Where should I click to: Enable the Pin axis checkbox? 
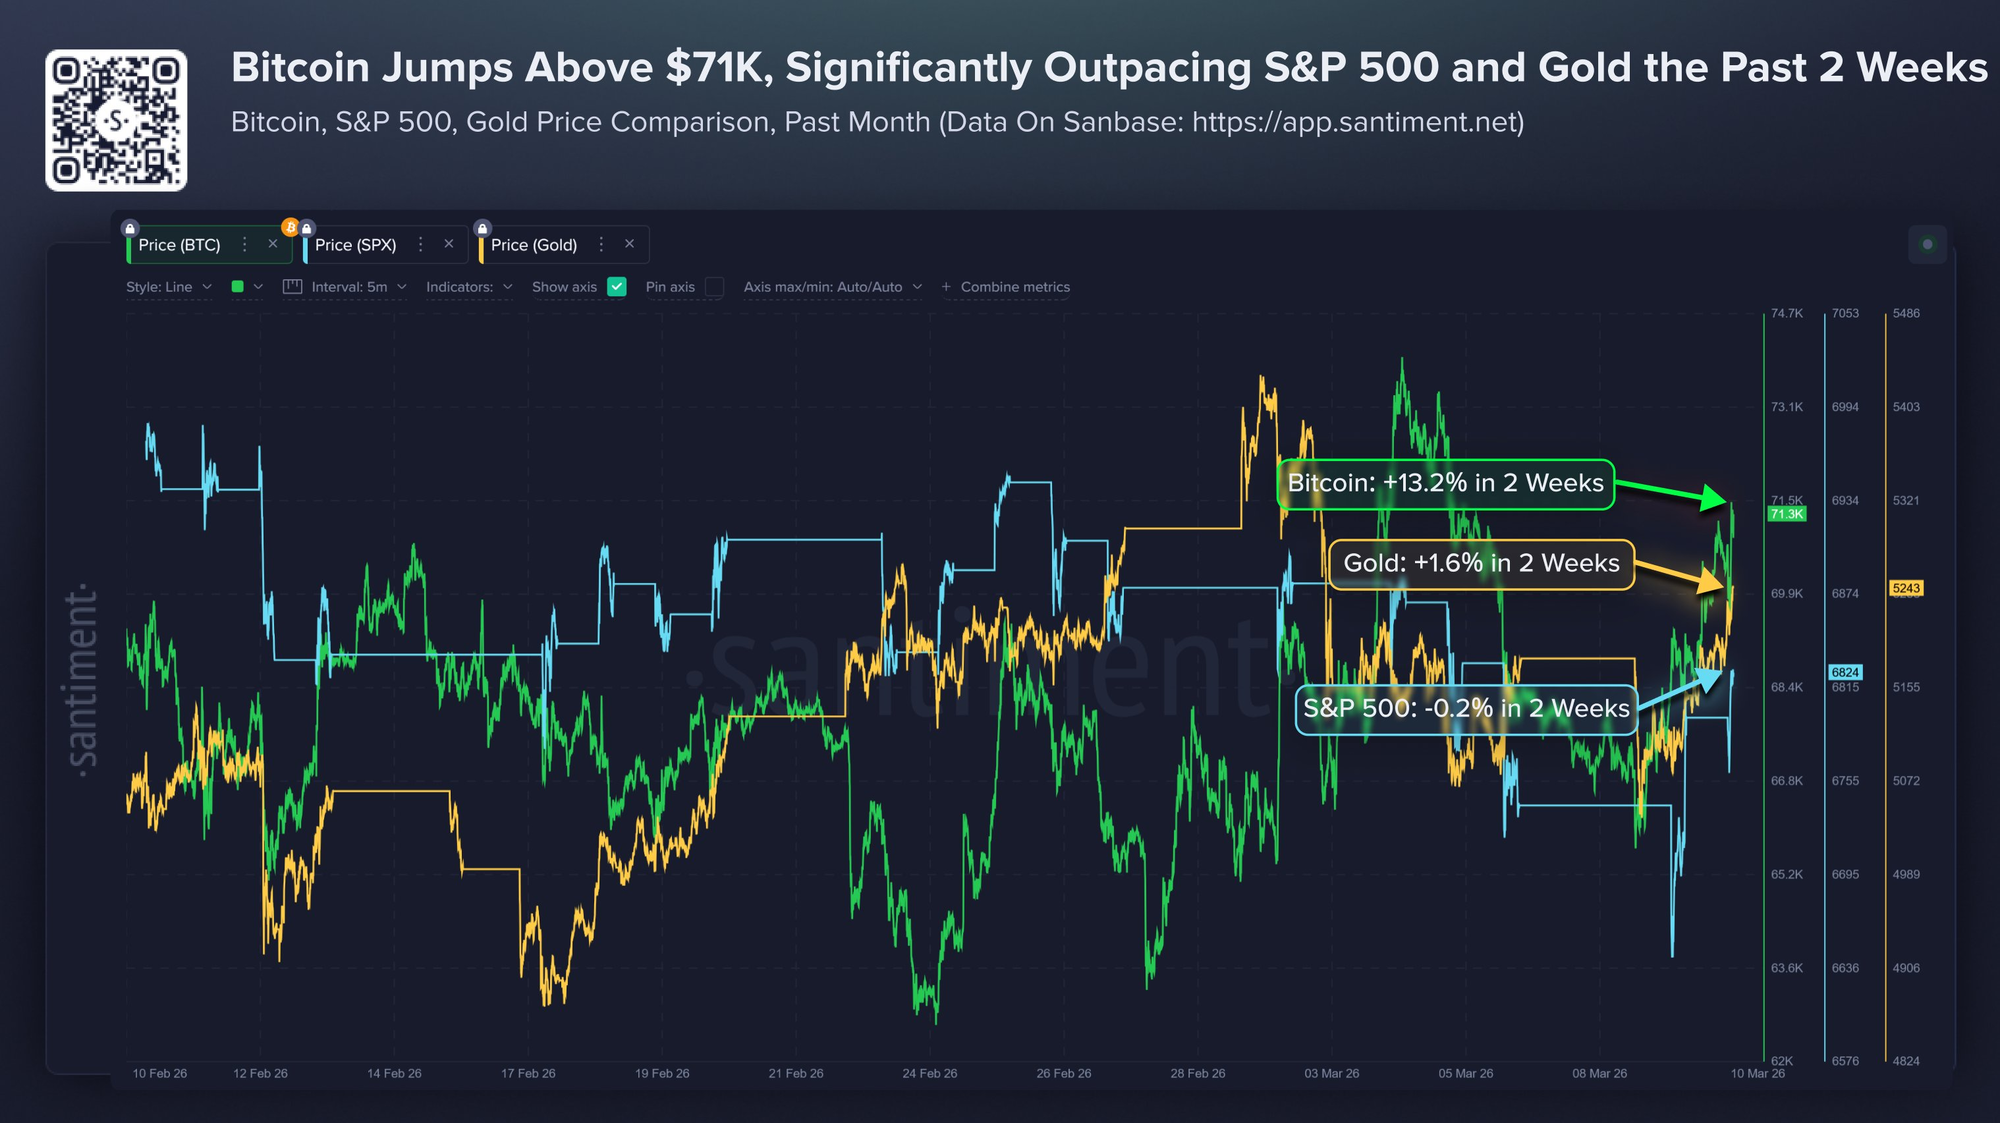pyautogui.click(x=714, y=287)
